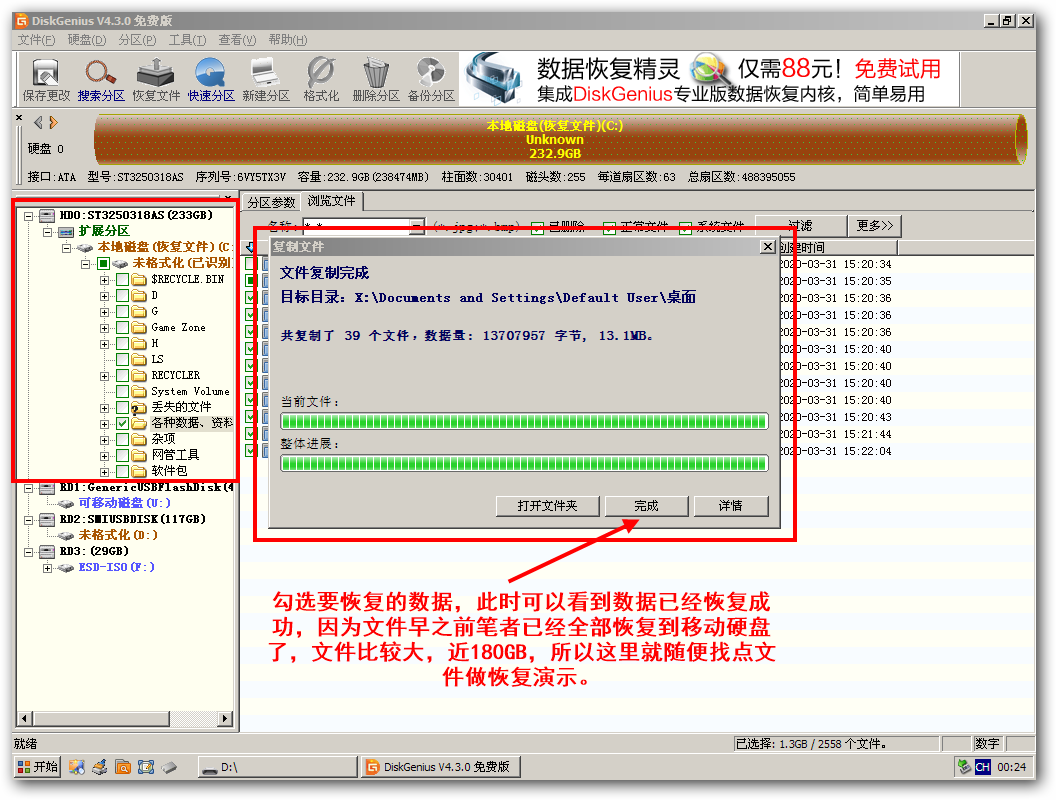The image size is (1056, 800).
Task: Collapse the RD1 GenericUSBFlashDisk node
Action: [28, 488]
